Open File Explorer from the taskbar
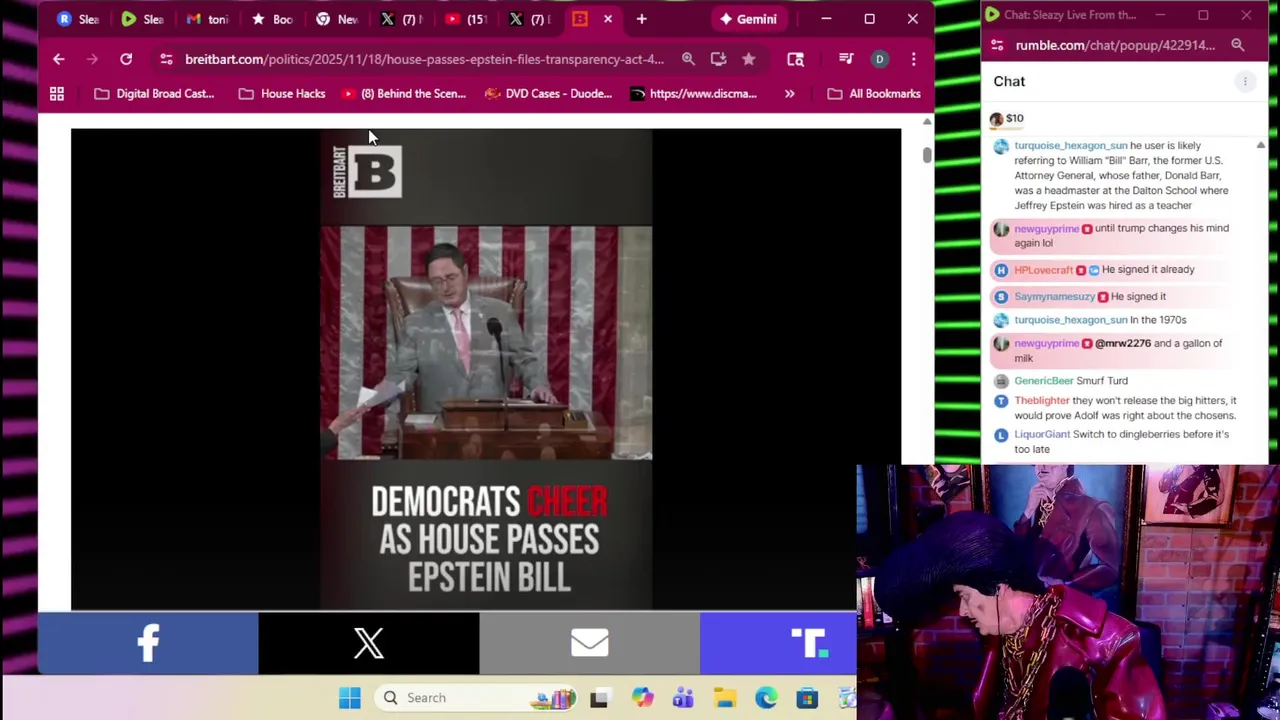This screenshot has height=720, width=1280. (725, 698)
